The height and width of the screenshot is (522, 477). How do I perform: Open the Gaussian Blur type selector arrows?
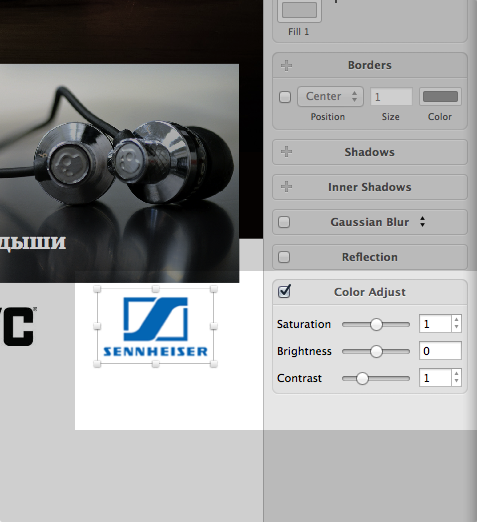click(422, 222)
